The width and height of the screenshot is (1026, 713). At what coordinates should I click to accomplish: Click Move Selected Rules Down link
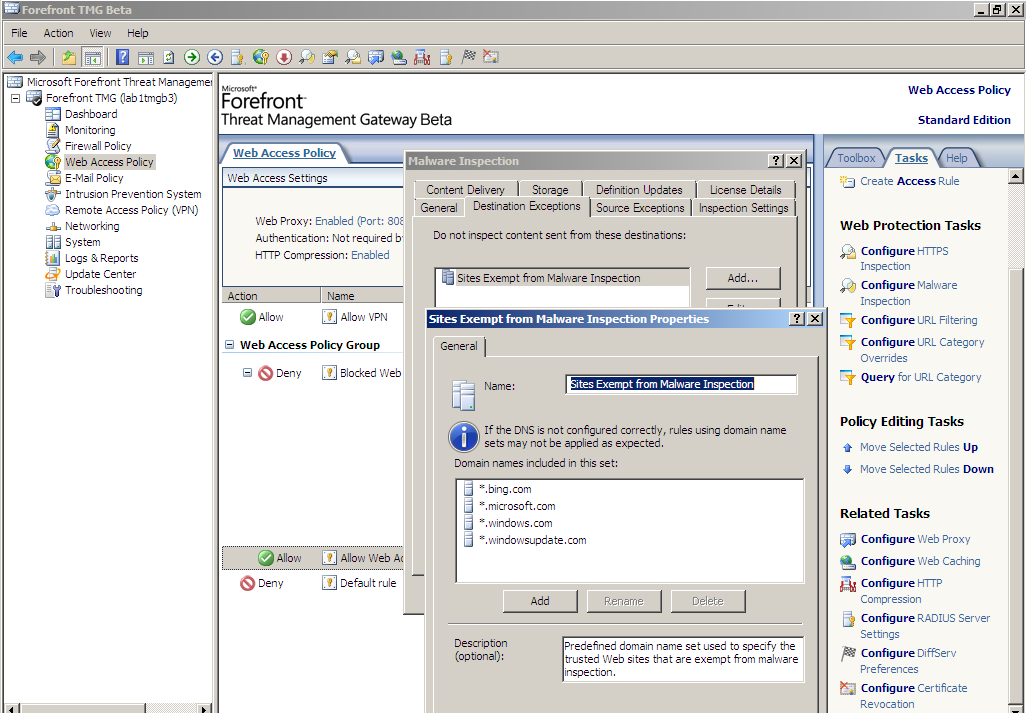point(927,469)
